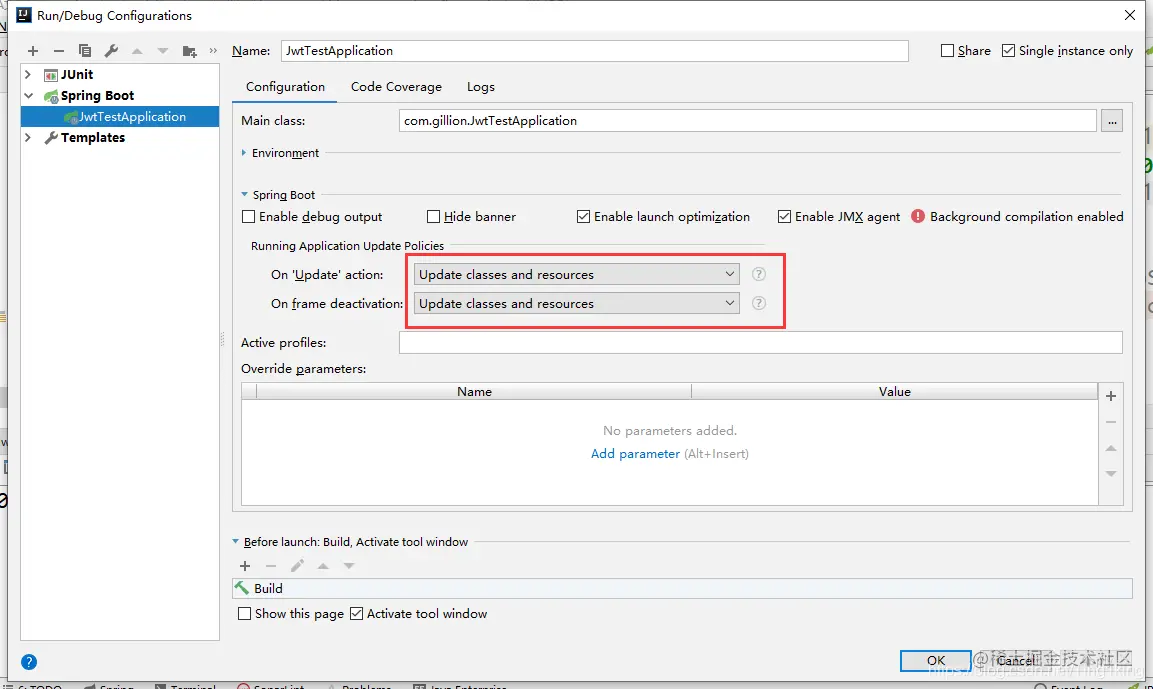Create new folder for configurations
The height and width of the screenshot is (689, 1153).
[x=189, y=51]
